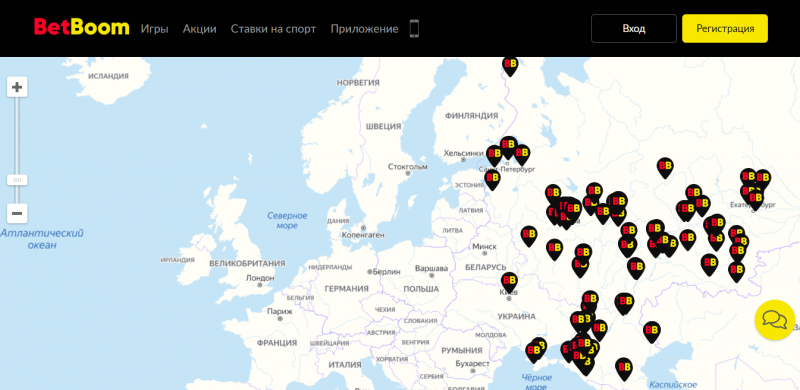Click the Бухарест city label
Screen dimensions: 800x390
(473, 364)
